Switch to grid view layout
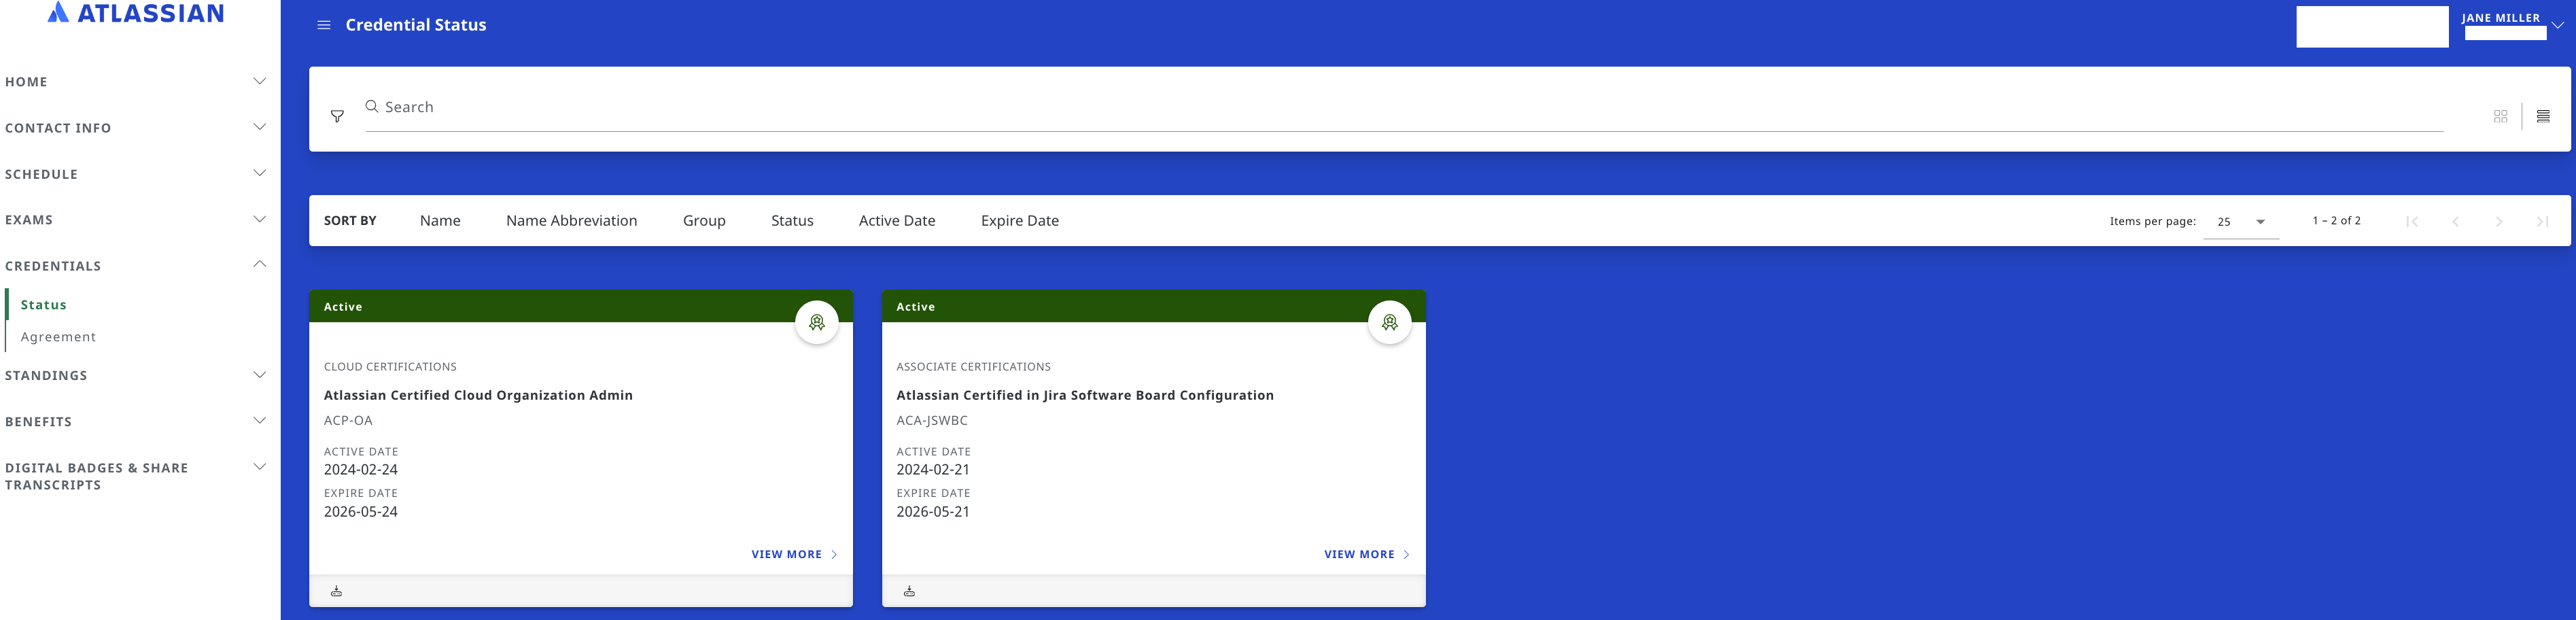 click(2500, 116)
